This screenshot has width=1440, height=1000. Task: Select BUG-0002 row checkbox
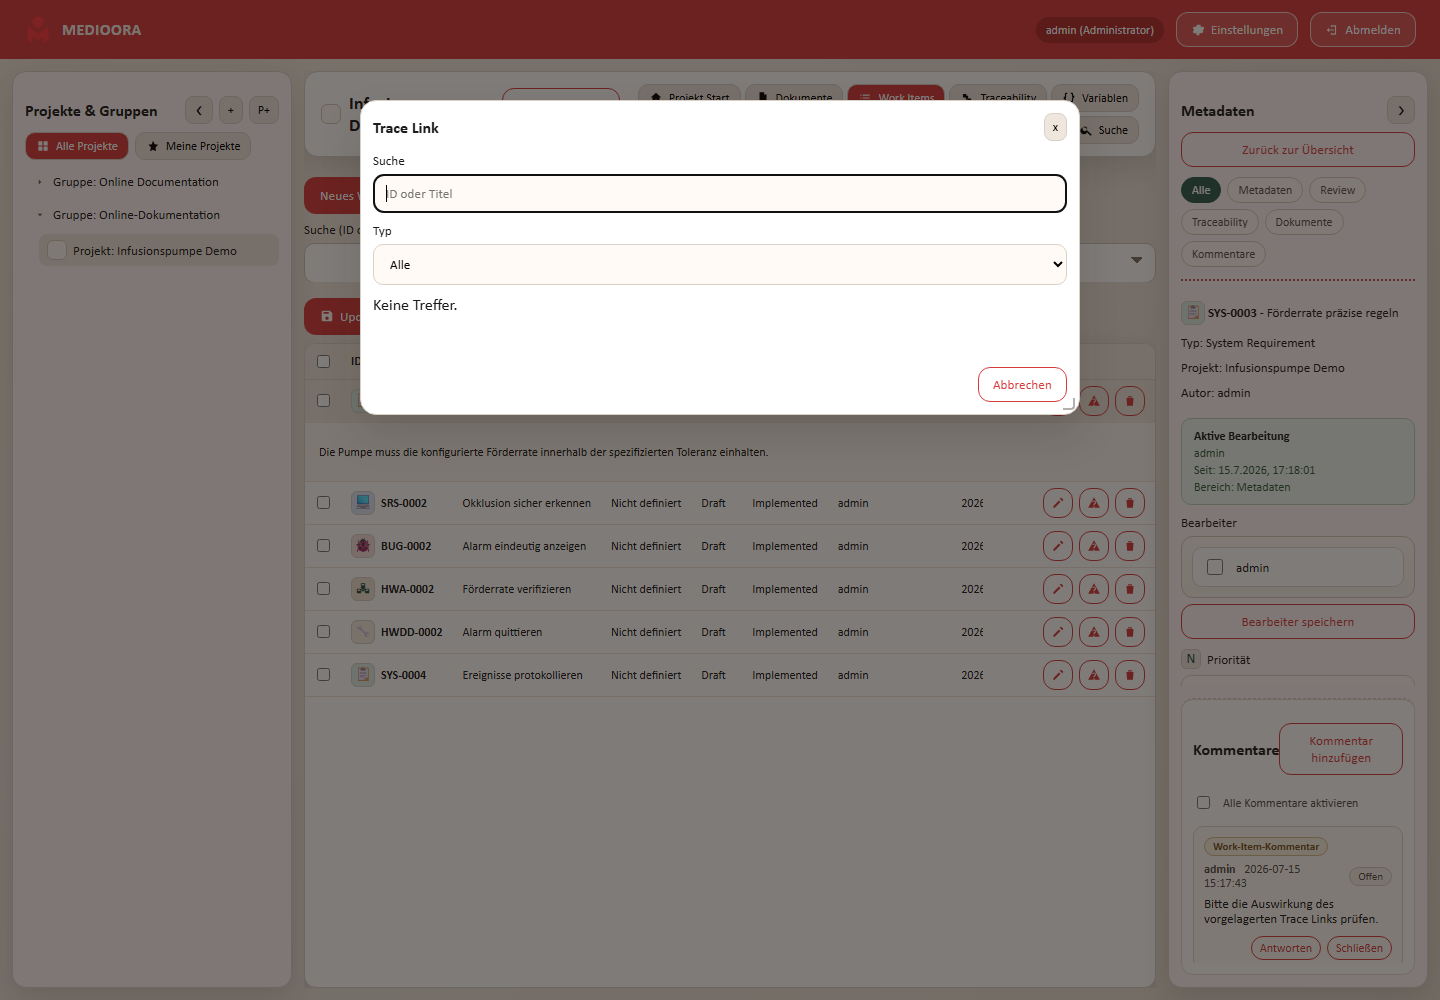pyautogui.click(x=323, y=546)
